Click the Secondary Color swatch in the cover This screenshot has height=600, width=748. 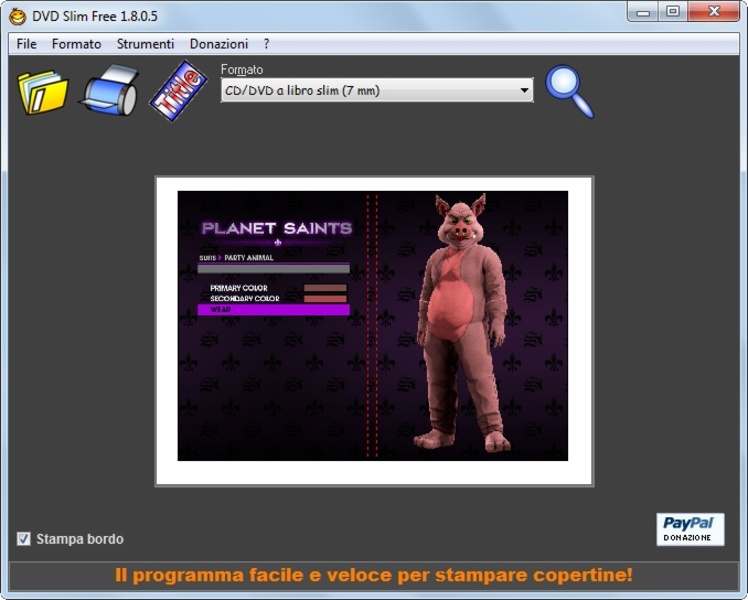(x=325, y=298)
